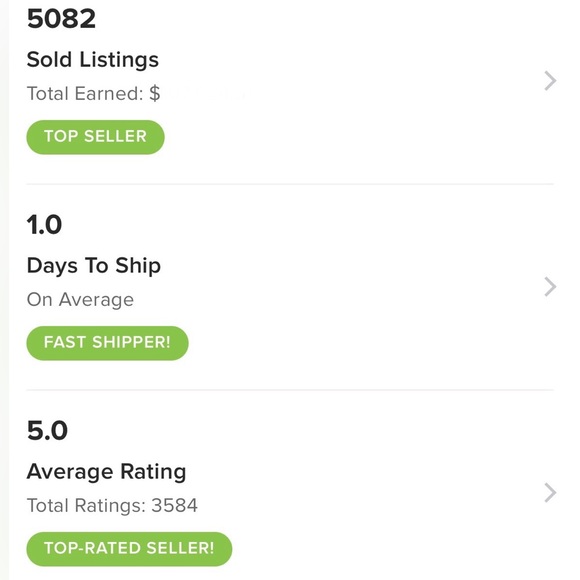Open Days To Ship details chevron
580x580 pixels.
[x=550, y=287]
